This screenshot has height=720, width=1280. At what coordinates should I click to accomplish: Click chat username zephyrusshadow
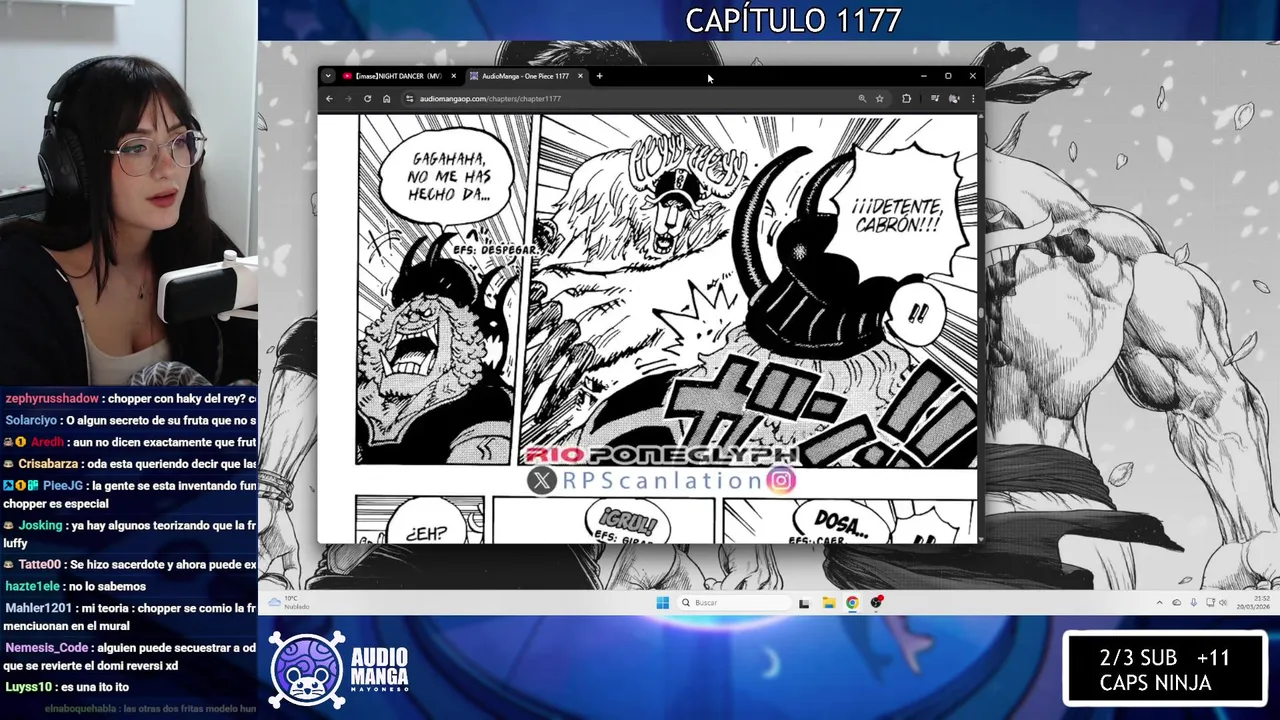point(52,399)
